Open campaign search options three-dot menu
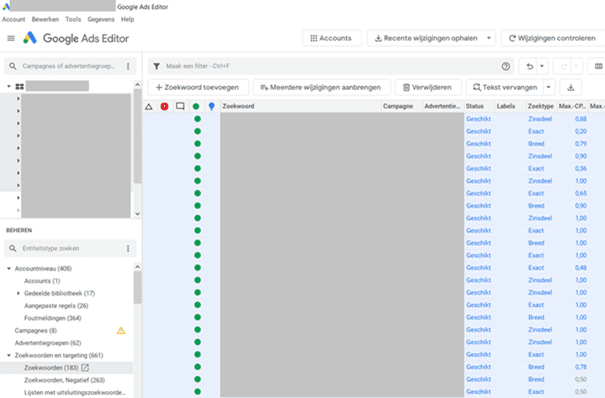 point(128,66)
